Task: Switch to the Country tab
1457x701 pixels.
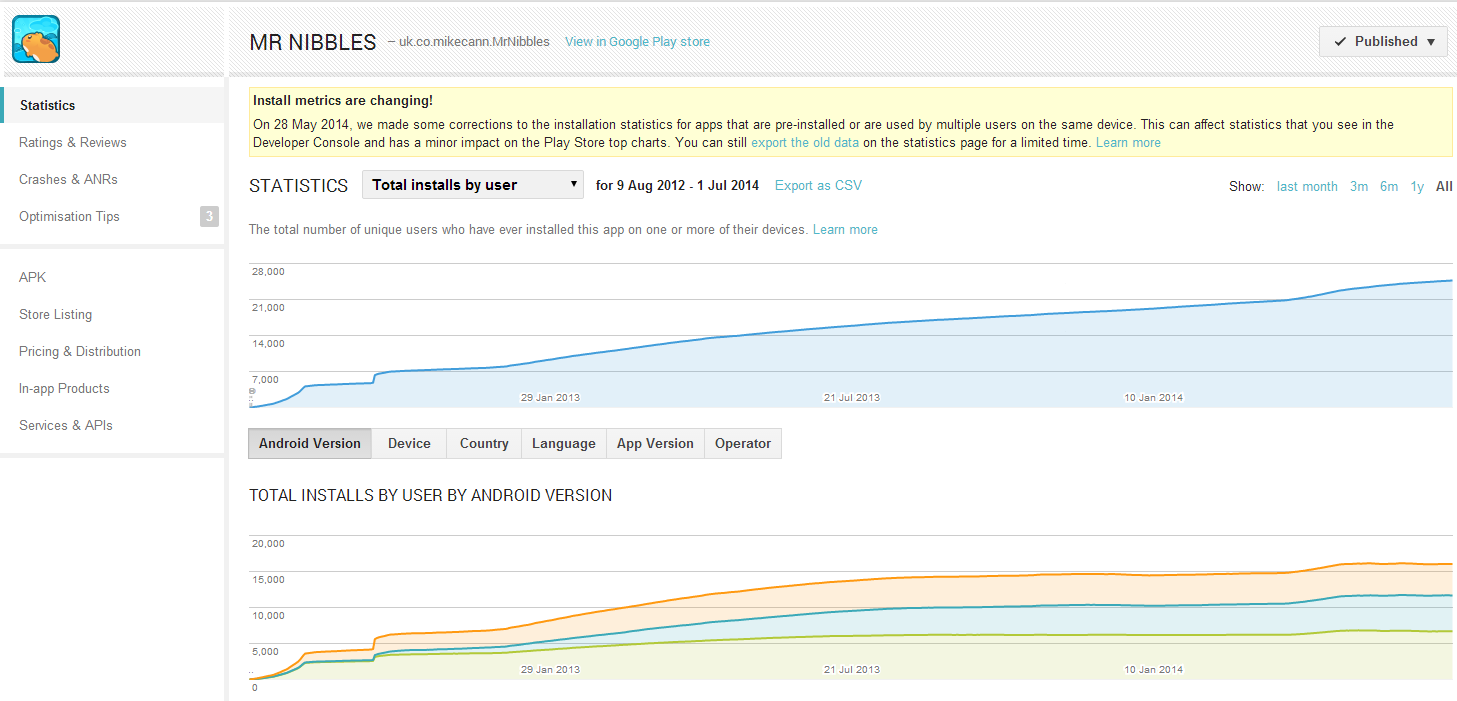Action: [484, 444]
